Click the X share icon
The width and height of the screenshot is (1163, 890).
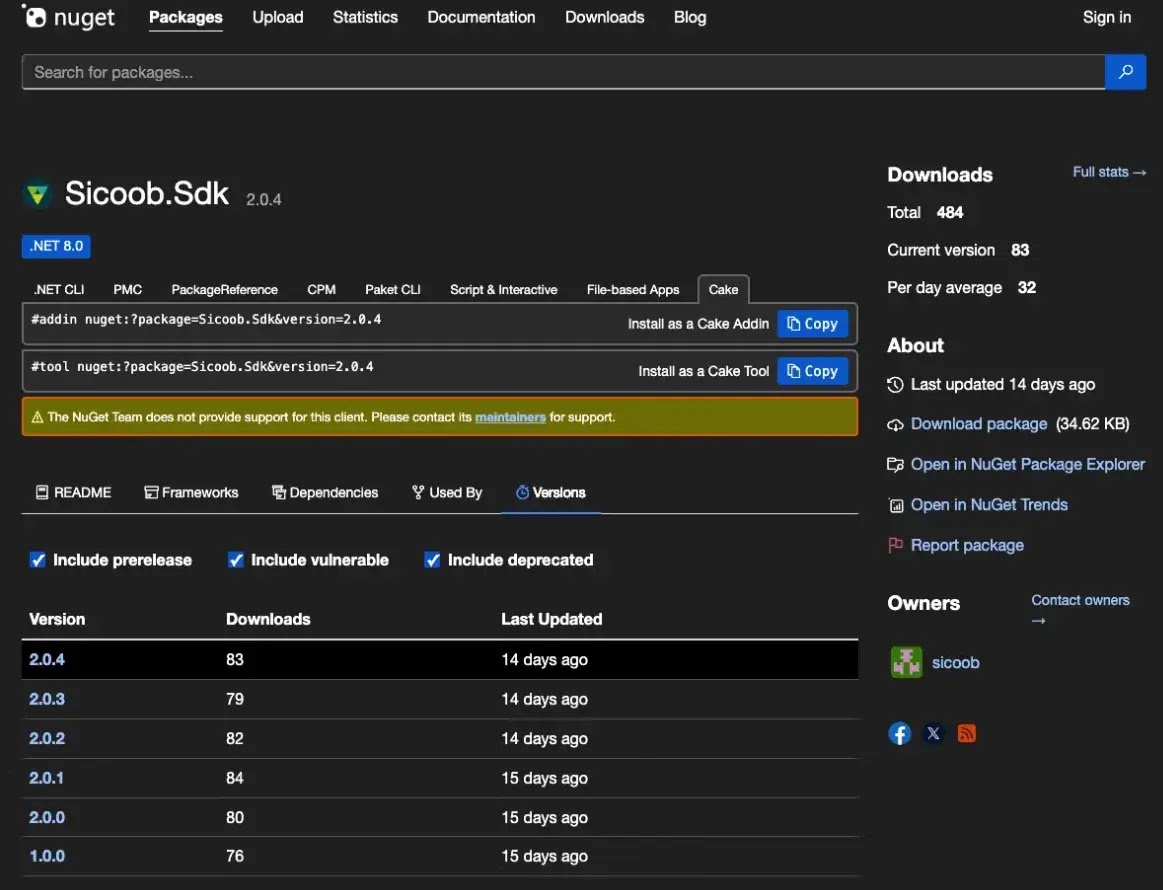click(x=933, y=734)
